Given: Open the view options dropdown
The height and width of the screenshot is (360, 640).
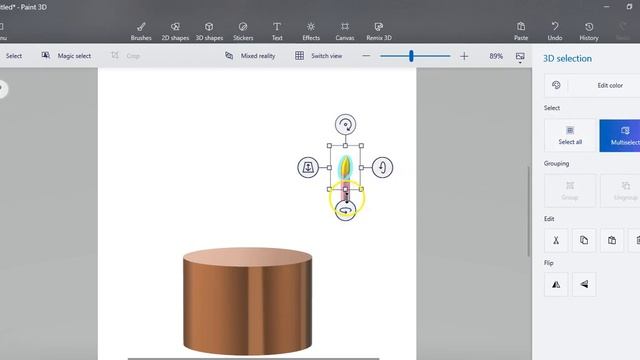Looking at the screenshot, I should tap(520, 57).
